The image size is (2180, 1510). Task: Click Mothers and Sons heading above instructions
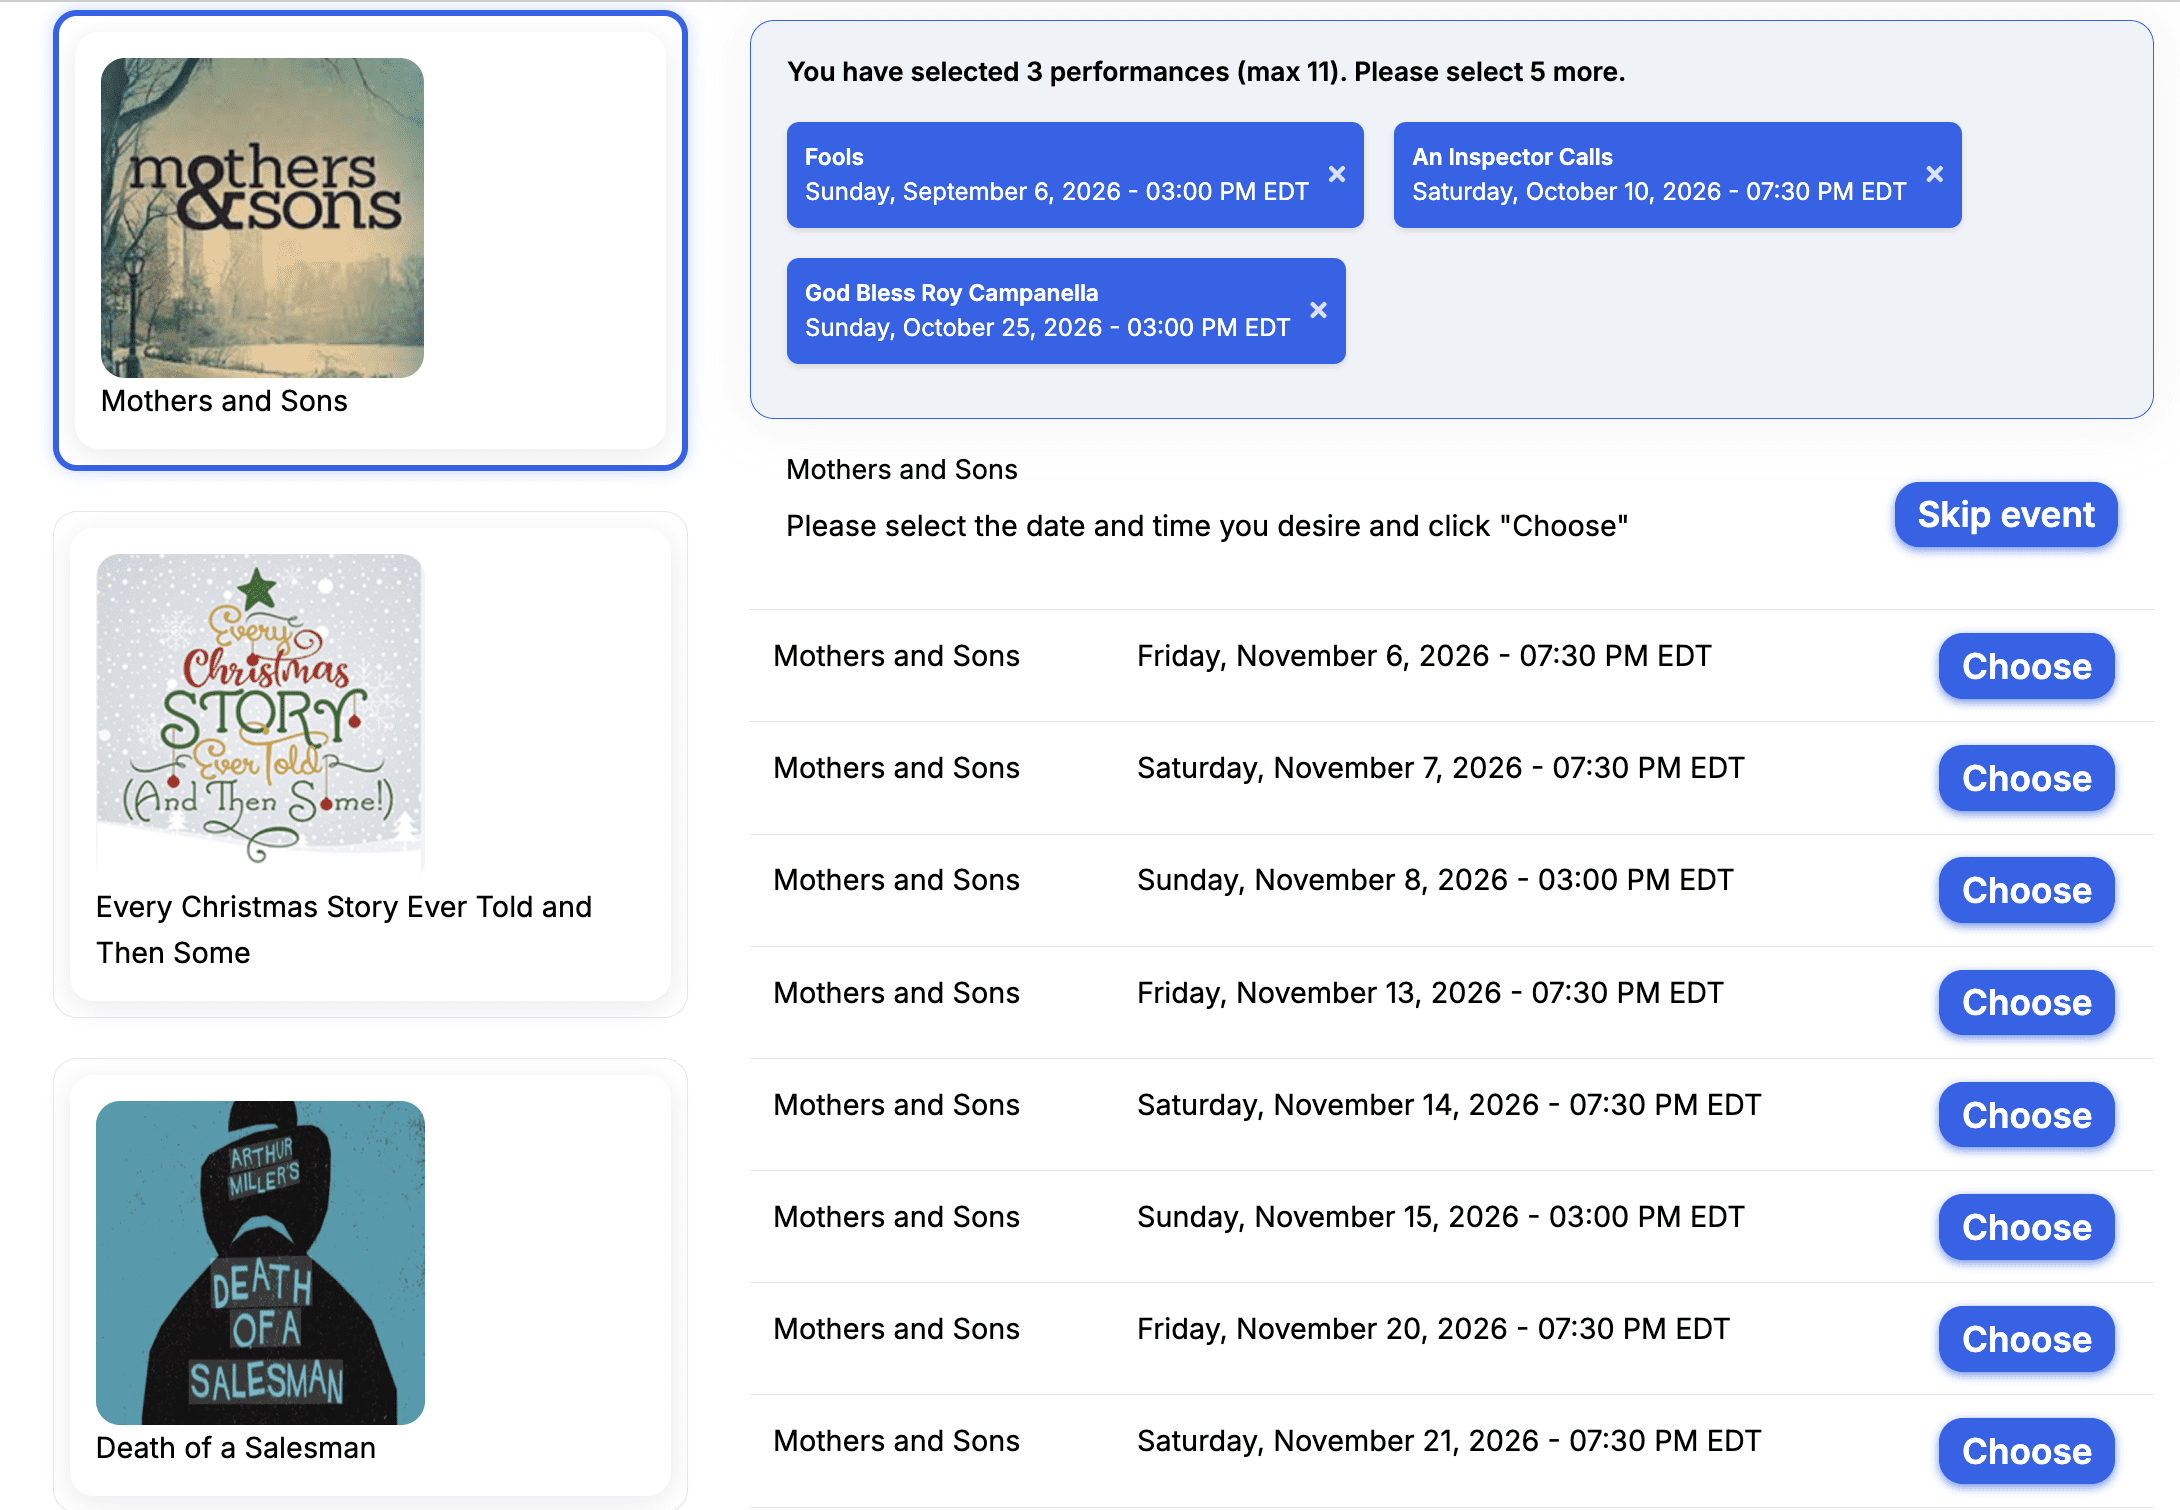click(x=901, y=469)
